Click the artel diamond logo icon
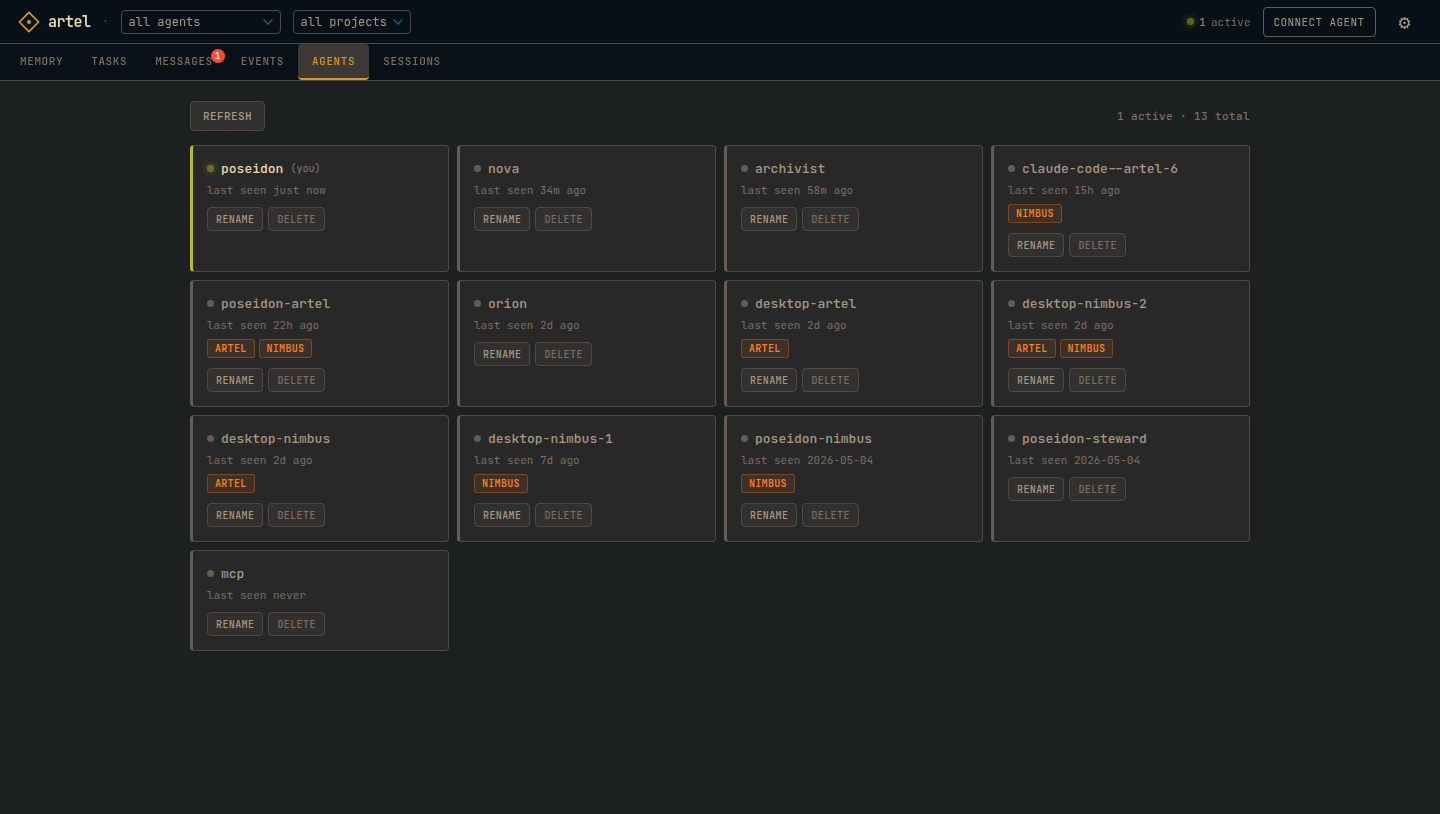1440x814 pixels. [29, 21]
